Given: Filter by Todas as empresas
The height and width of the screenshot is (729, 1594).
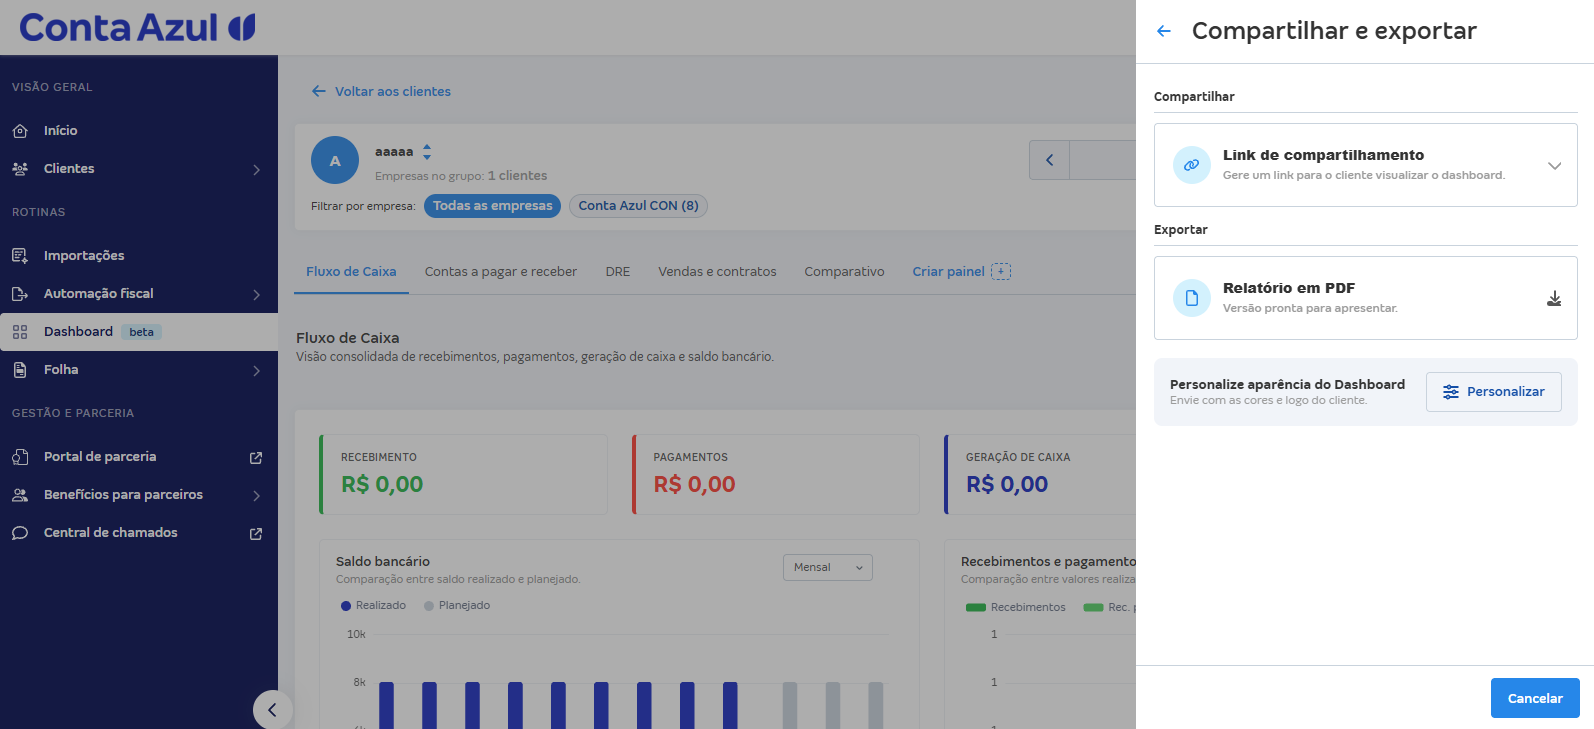Looking at the screenshot, I should pos(492,206).
